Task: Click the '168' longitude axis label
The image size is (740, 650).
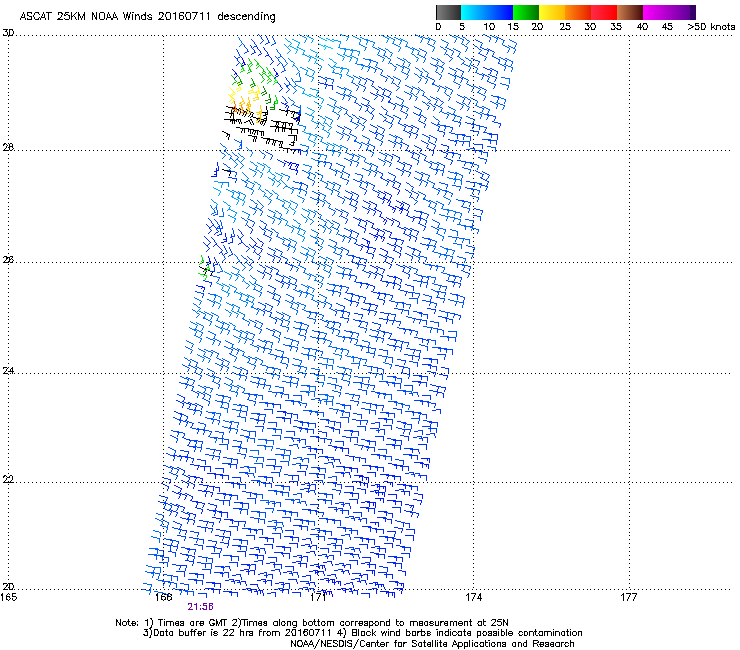Action: point(163,598)
